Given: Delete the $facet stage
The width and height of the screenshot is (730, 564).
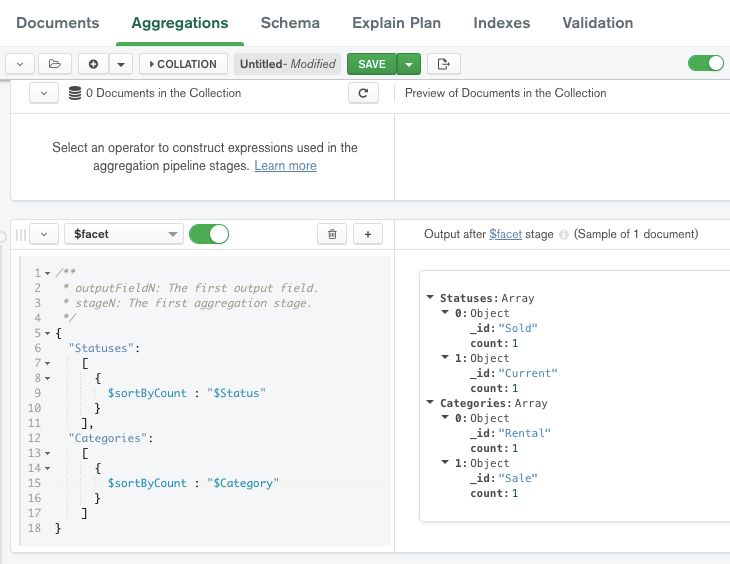Looking at the screenshot, I should [332, 234].
